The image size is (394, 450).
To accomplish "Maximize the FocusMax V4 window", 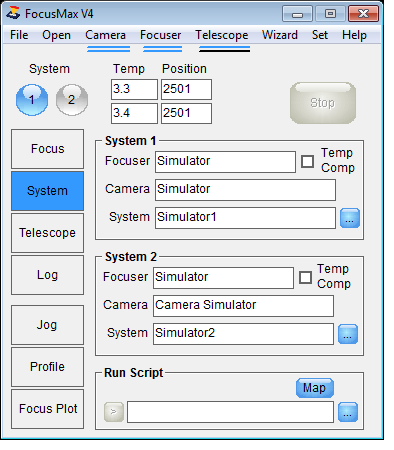I will click(x=330, y=14).
